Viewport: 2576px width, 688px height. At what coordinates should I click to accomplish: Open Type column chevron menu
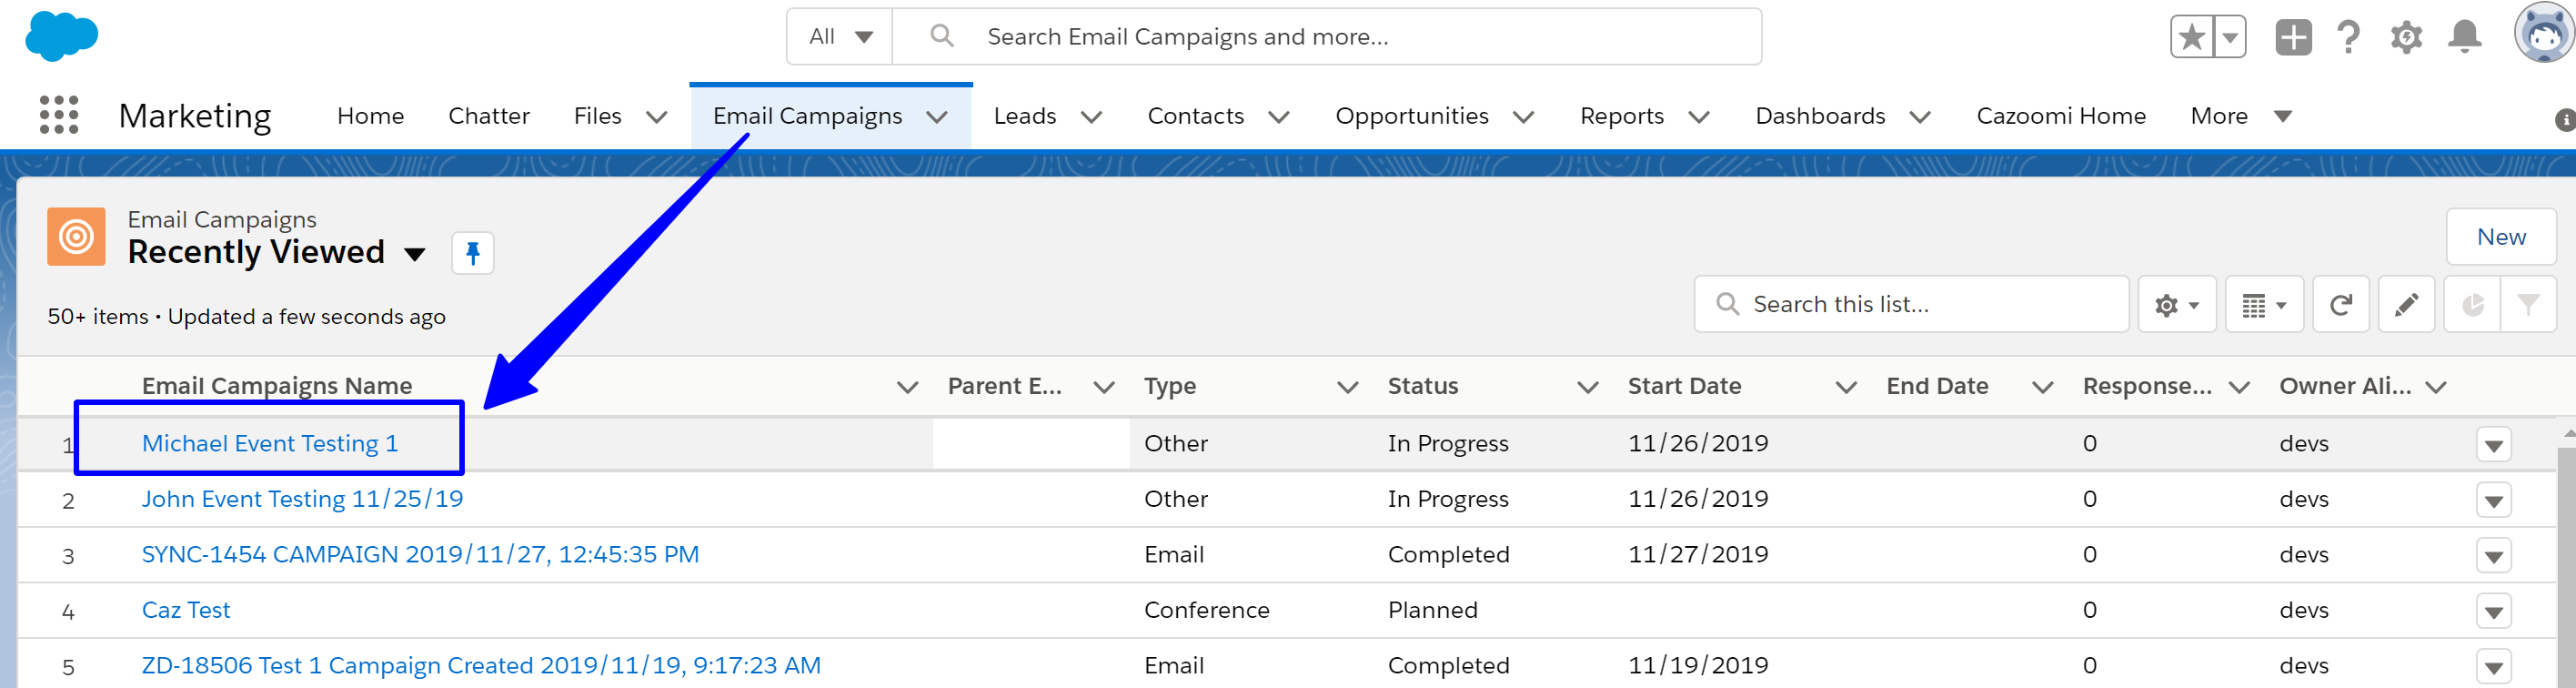click(1348, 387)
